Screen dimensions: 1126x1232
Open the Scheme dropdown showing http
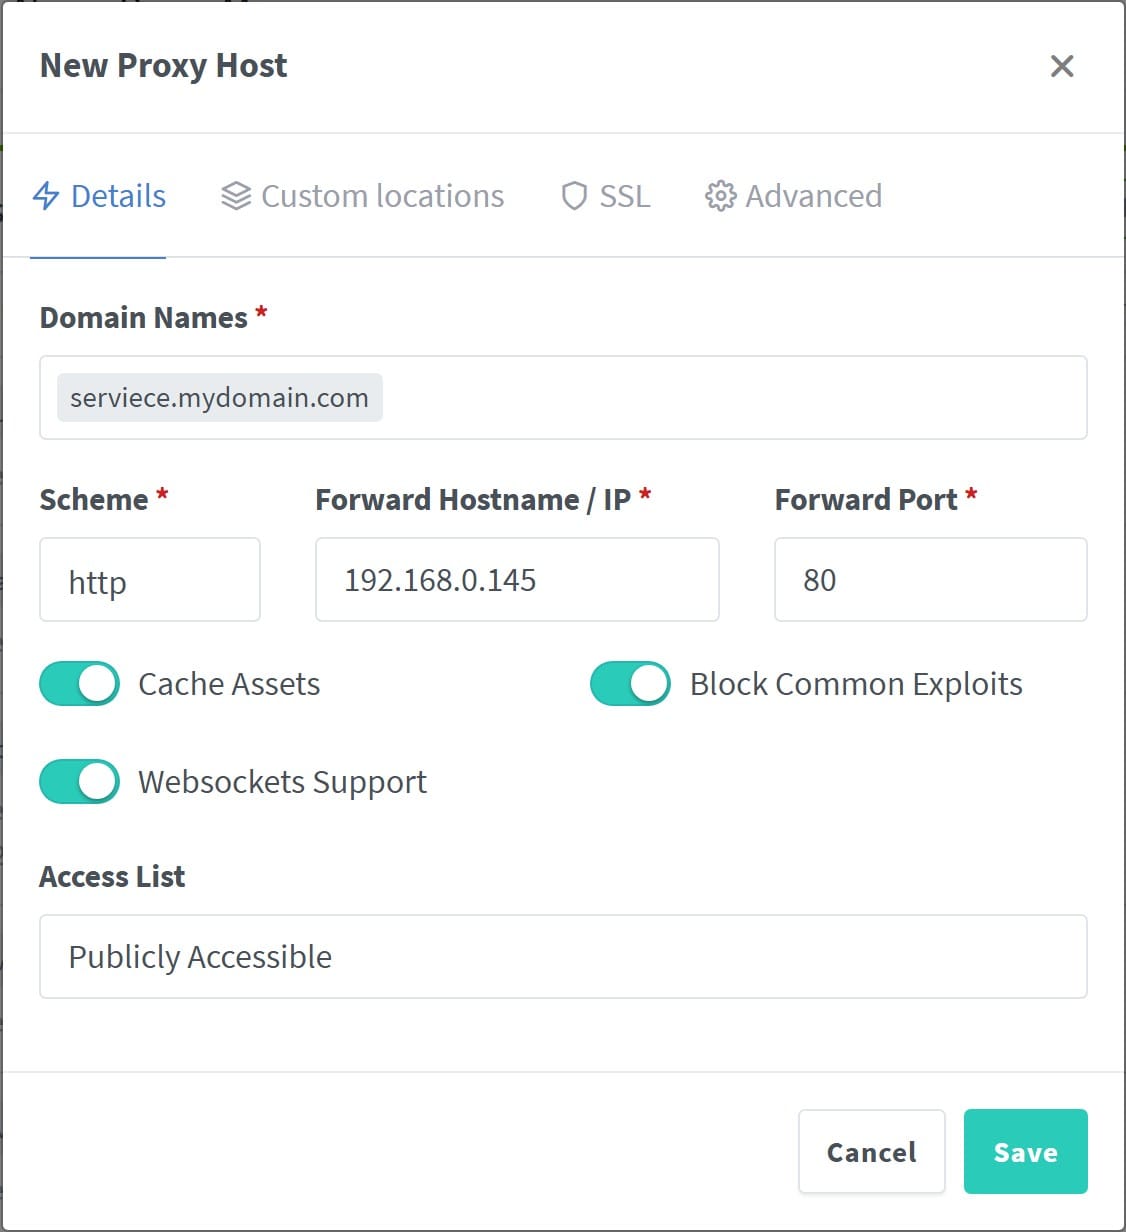click(149, 580)
